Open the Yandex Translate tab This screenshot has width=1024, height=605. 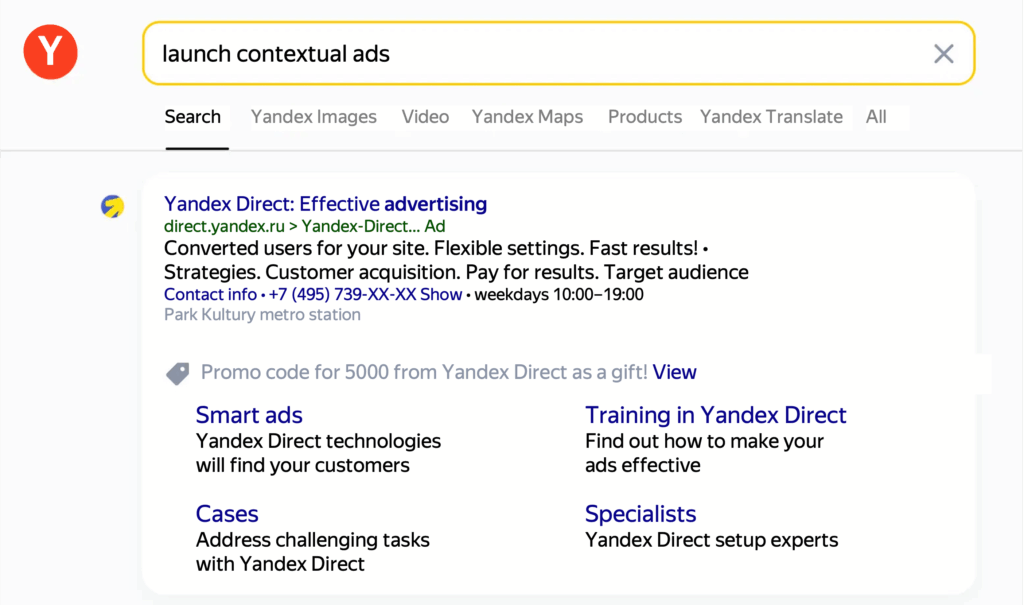(771, 117)
